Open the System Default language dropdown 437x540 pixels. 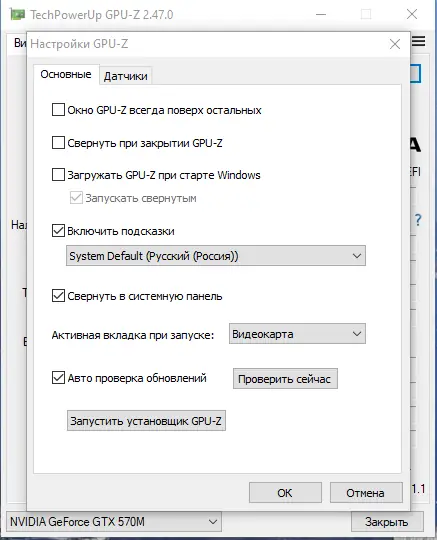pos(216,256)
